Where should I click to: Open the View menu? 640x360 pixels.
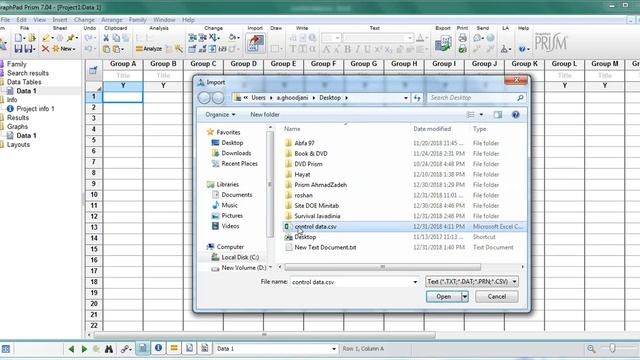pyautogui.click(x=40, y=20)
